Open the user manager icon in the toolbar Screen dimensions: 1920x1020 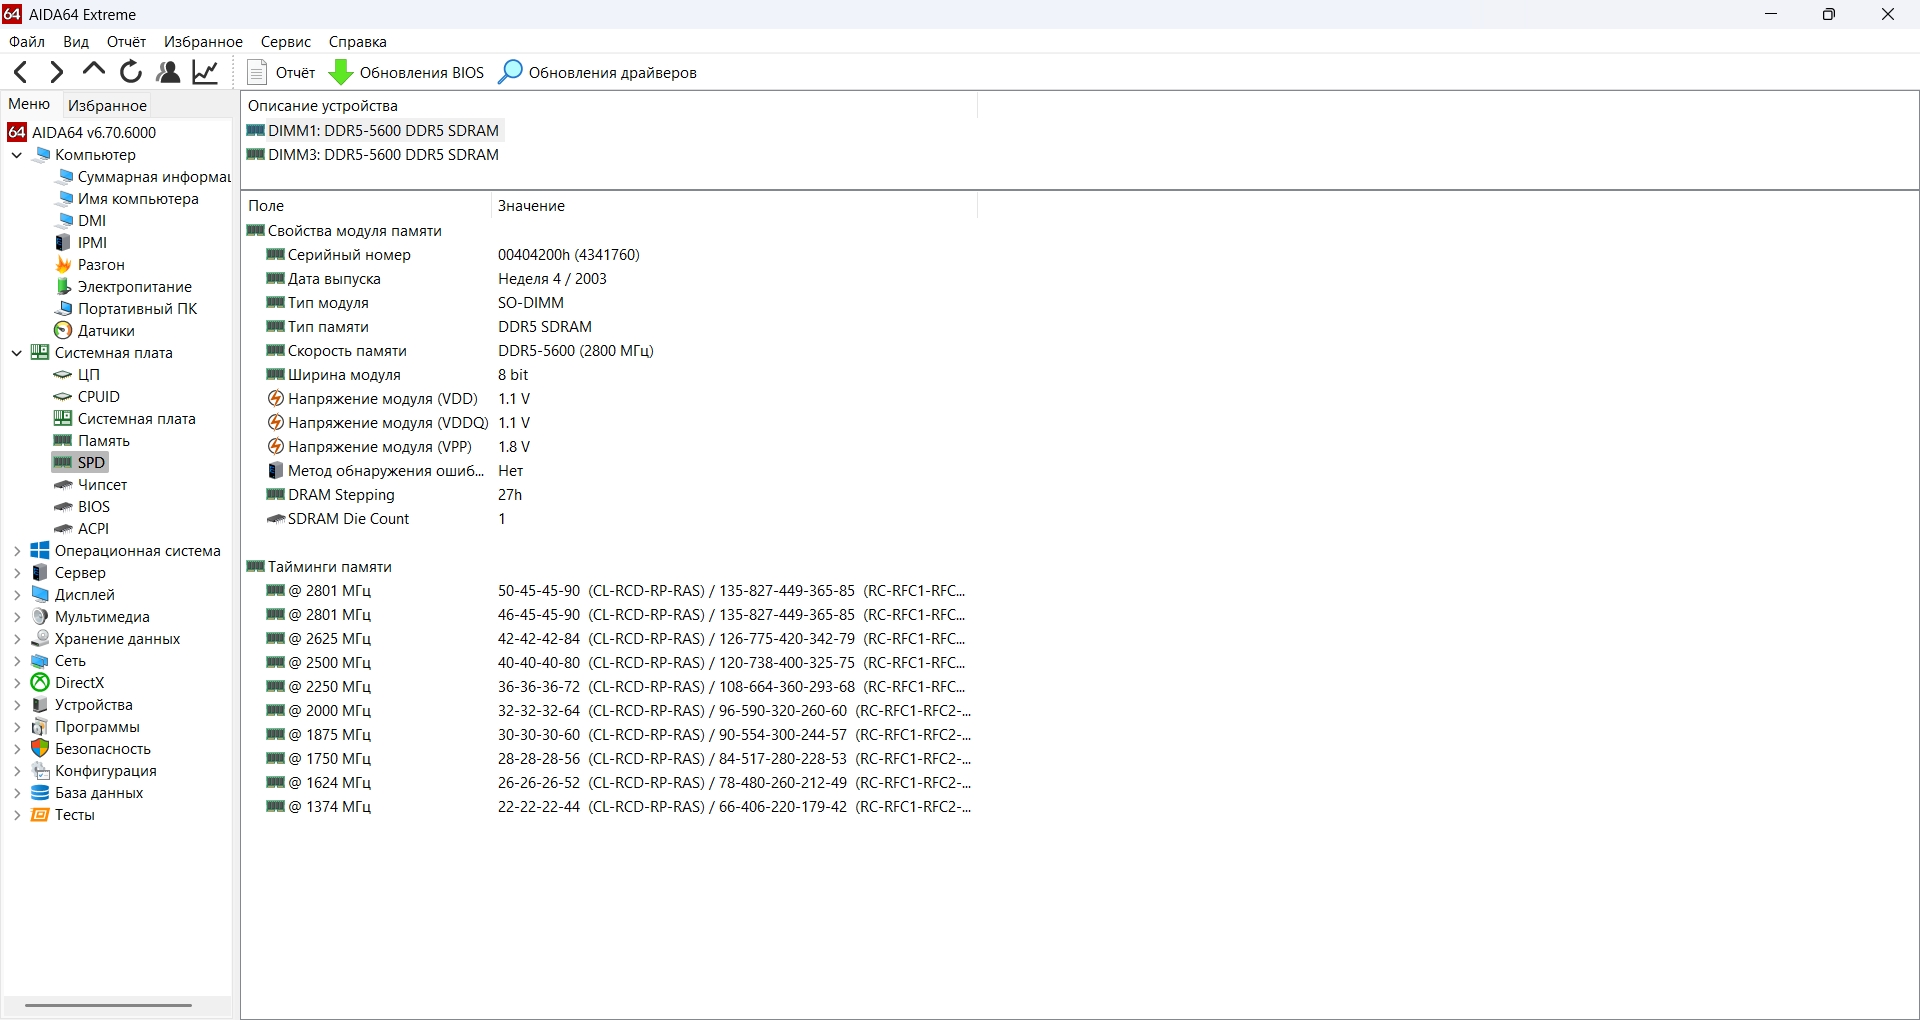tap(168, 72)
